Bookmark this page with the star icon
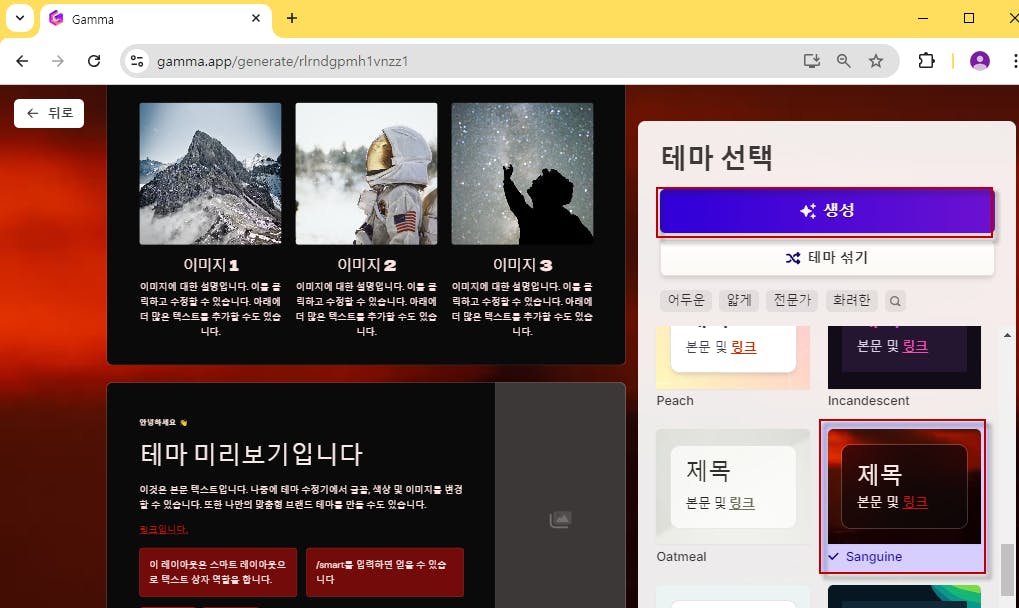Screen dimensions: 1019x608 (876, 61)
